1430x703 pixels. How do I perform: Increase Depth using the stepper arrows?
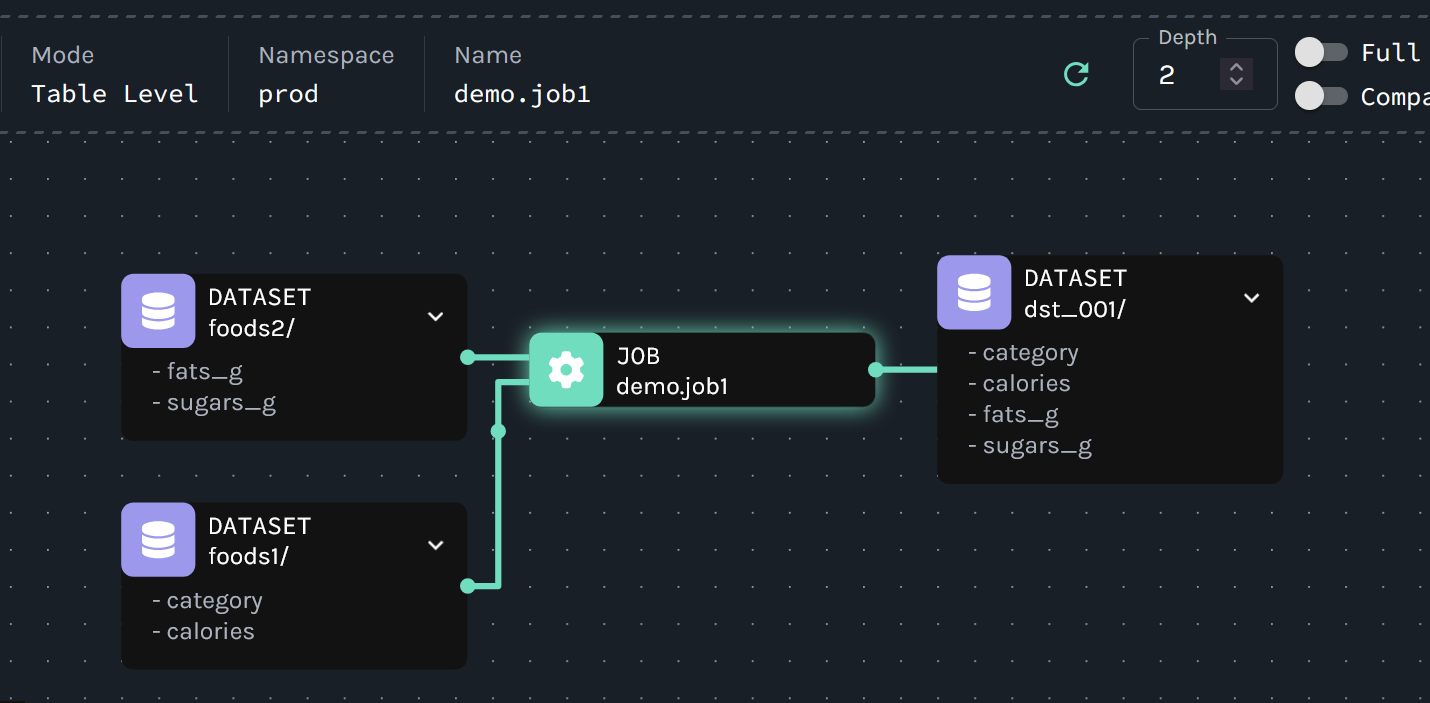point(1236,66)
